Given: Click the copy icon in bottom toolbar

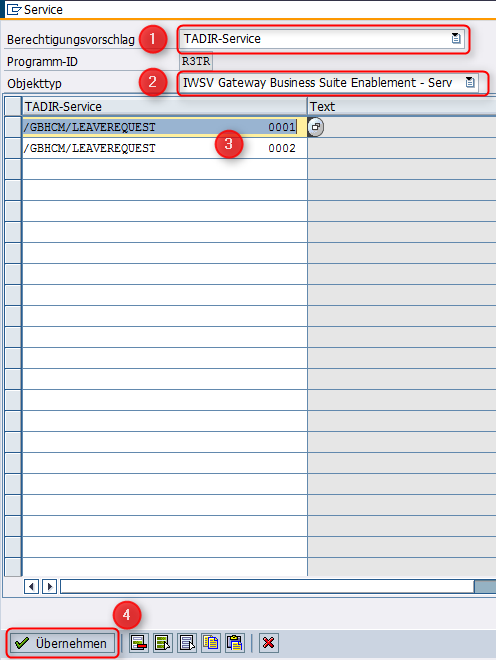Looking at the screenshot, I should (211, 643).
